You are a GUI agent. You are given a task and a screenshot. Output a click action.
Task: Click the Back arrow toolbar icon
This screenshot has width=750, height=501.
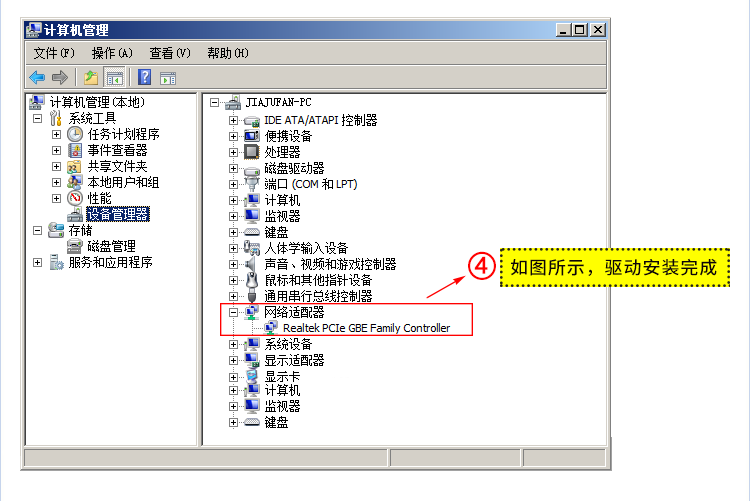point(37,77)
